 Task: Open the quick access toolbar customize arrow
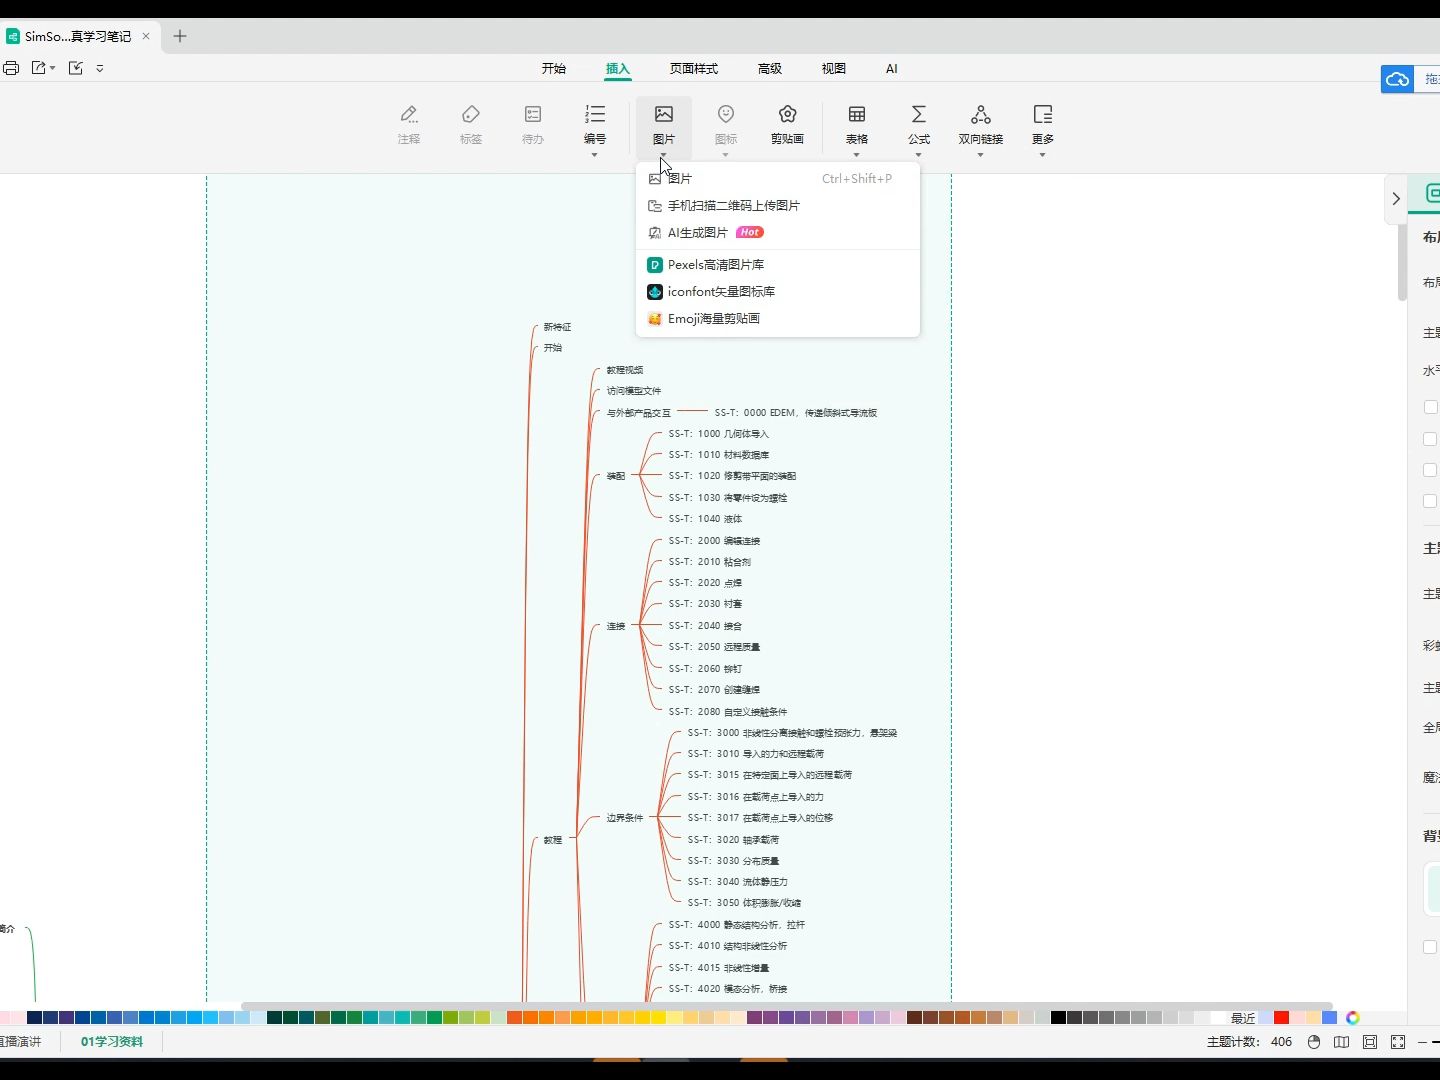pos(100,68)
